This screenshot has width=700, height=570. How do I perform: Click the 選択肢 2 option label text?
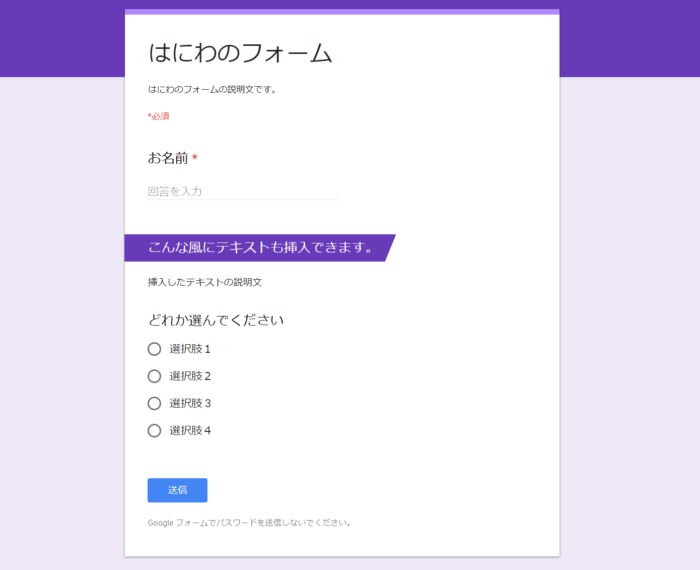(190, 376)
